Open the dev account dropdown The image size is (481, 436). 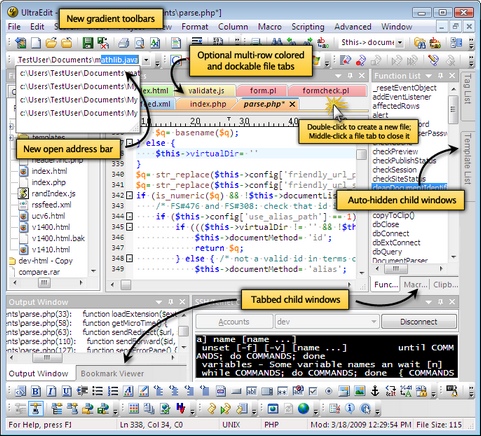pyautogui.click(x=374, y=322)
